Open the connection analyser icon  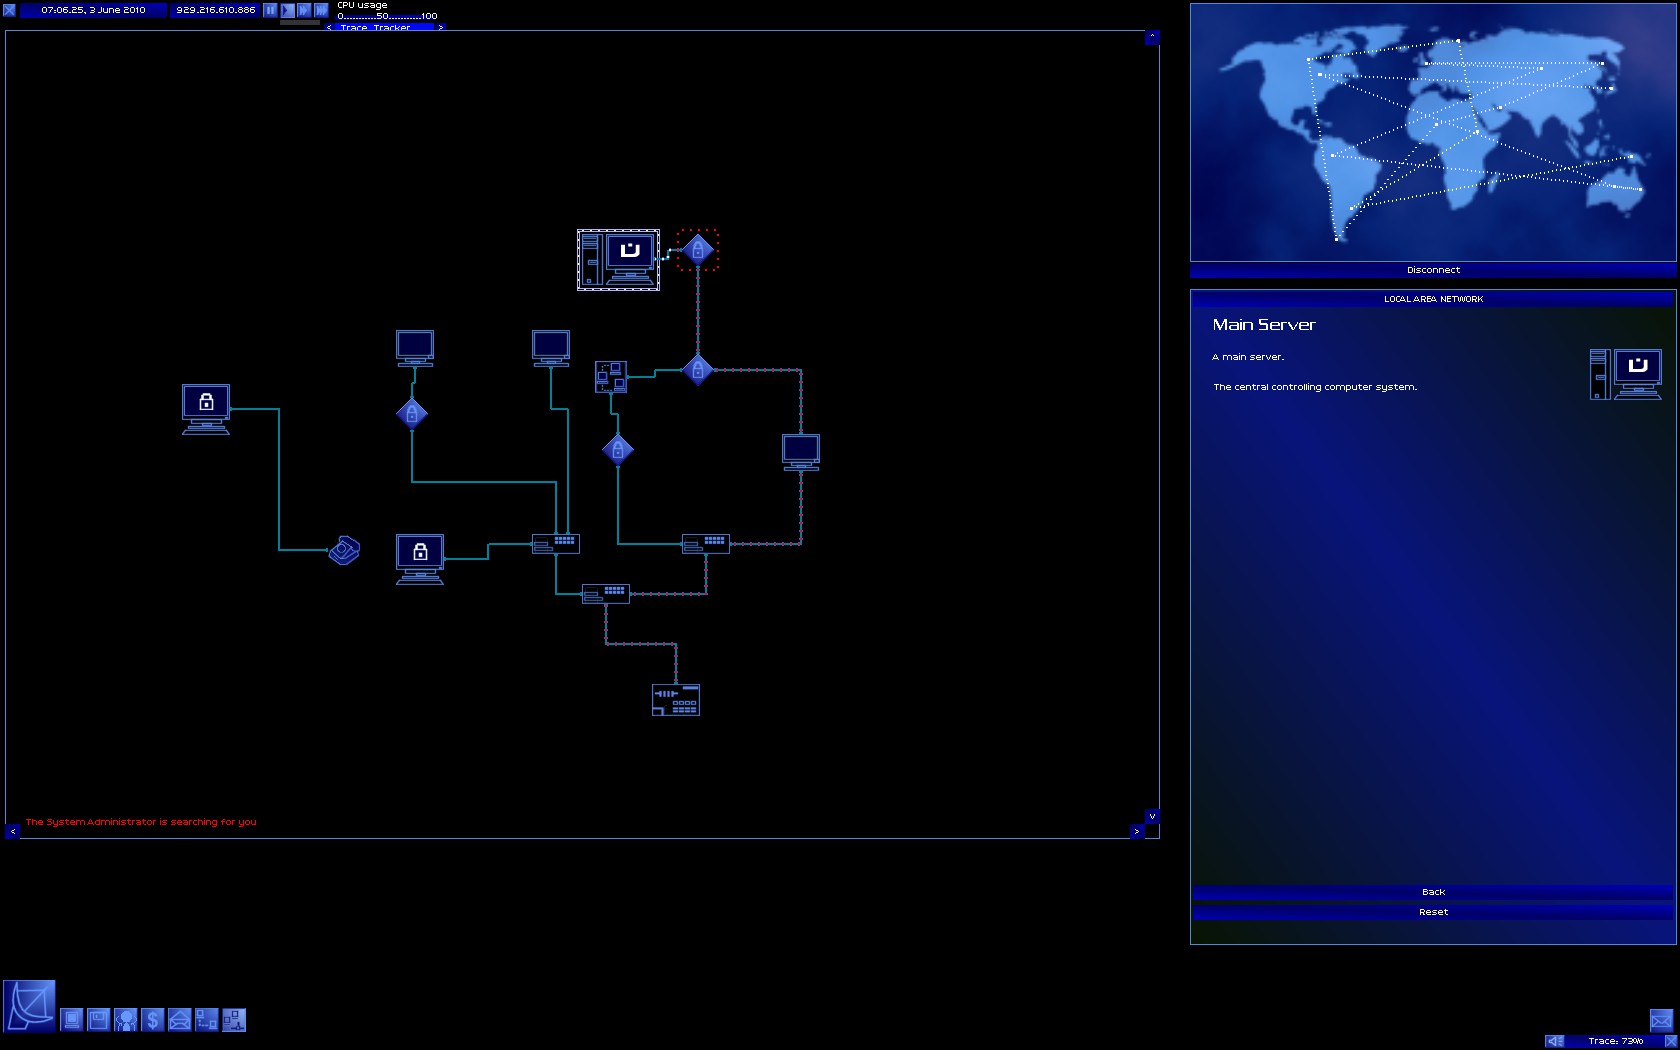(x=206, y=1020)
